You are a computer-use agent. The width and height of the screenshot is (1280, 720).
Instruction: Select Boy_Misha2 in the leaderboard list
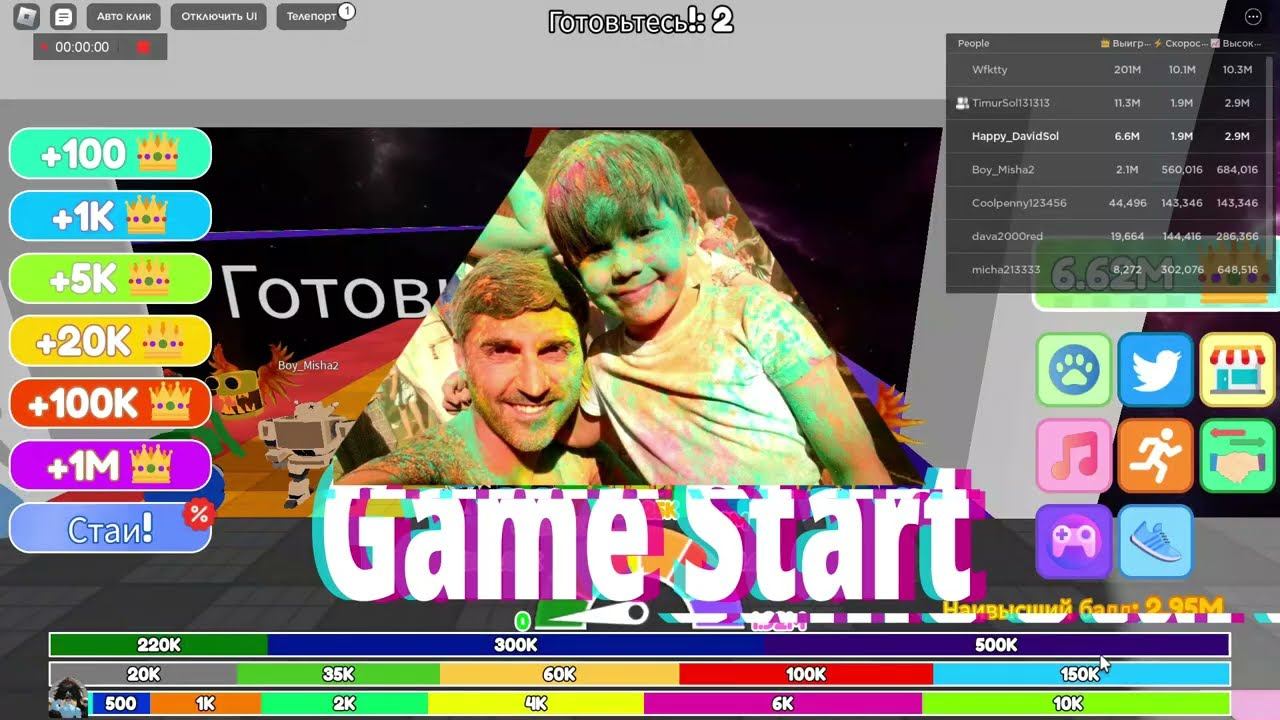(1110, 170)
